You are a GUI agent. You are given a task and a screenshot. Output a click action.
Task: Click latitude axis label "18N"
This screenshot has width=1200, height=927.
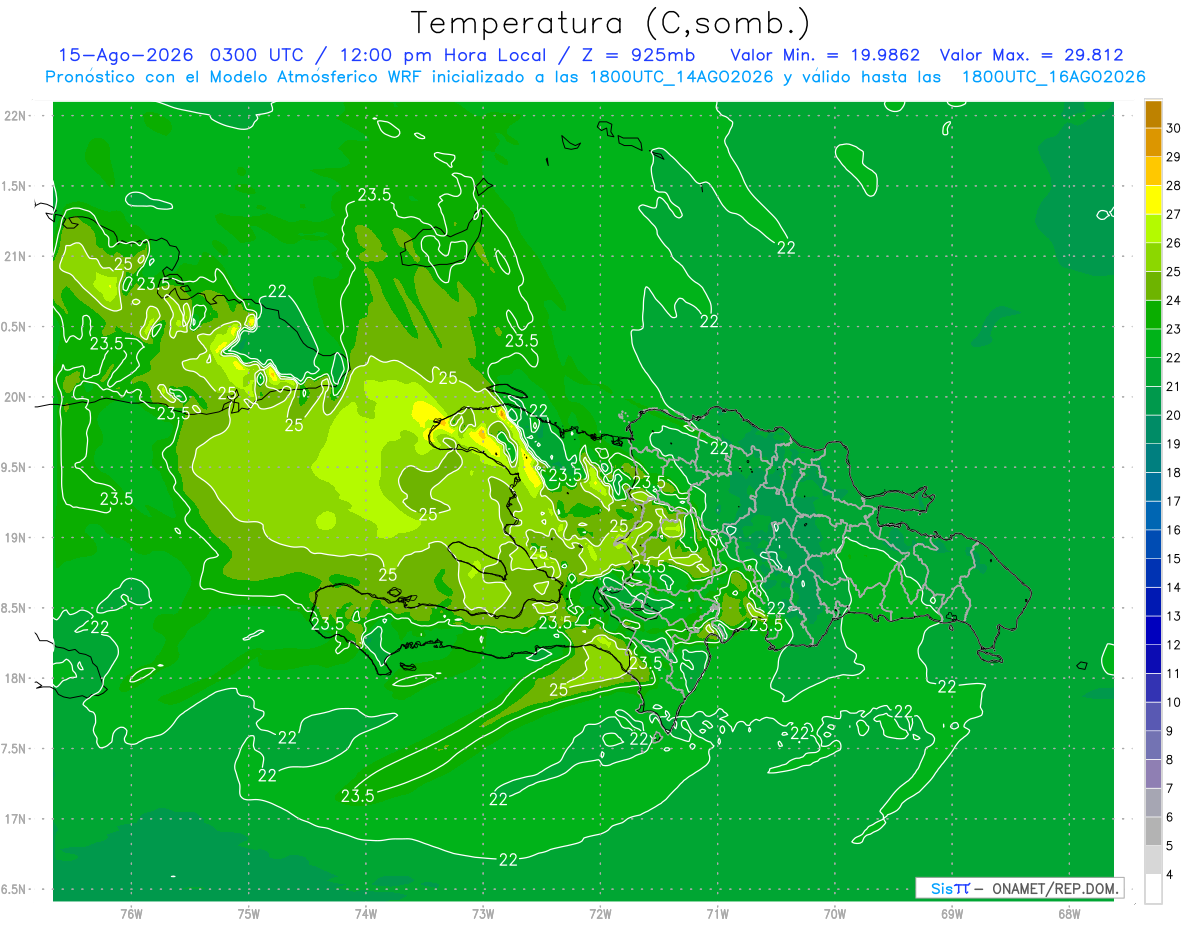[14, 678]
